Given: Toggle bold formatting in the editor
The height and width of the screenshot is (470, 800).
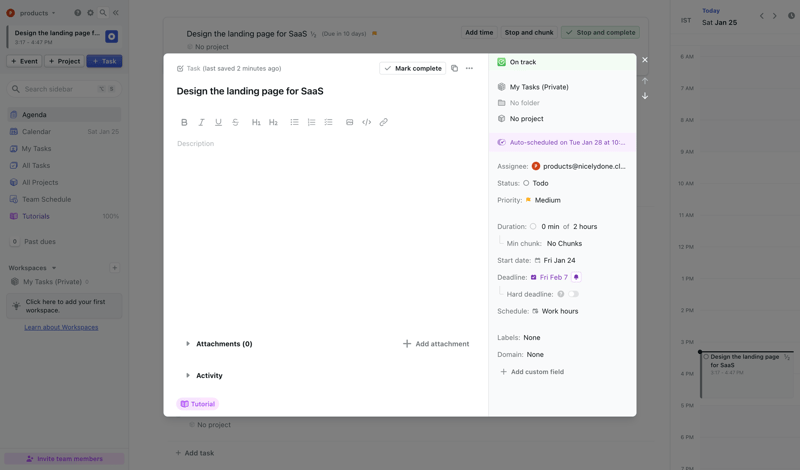Looking at the screenshot, I should click(x=184, y=122).
